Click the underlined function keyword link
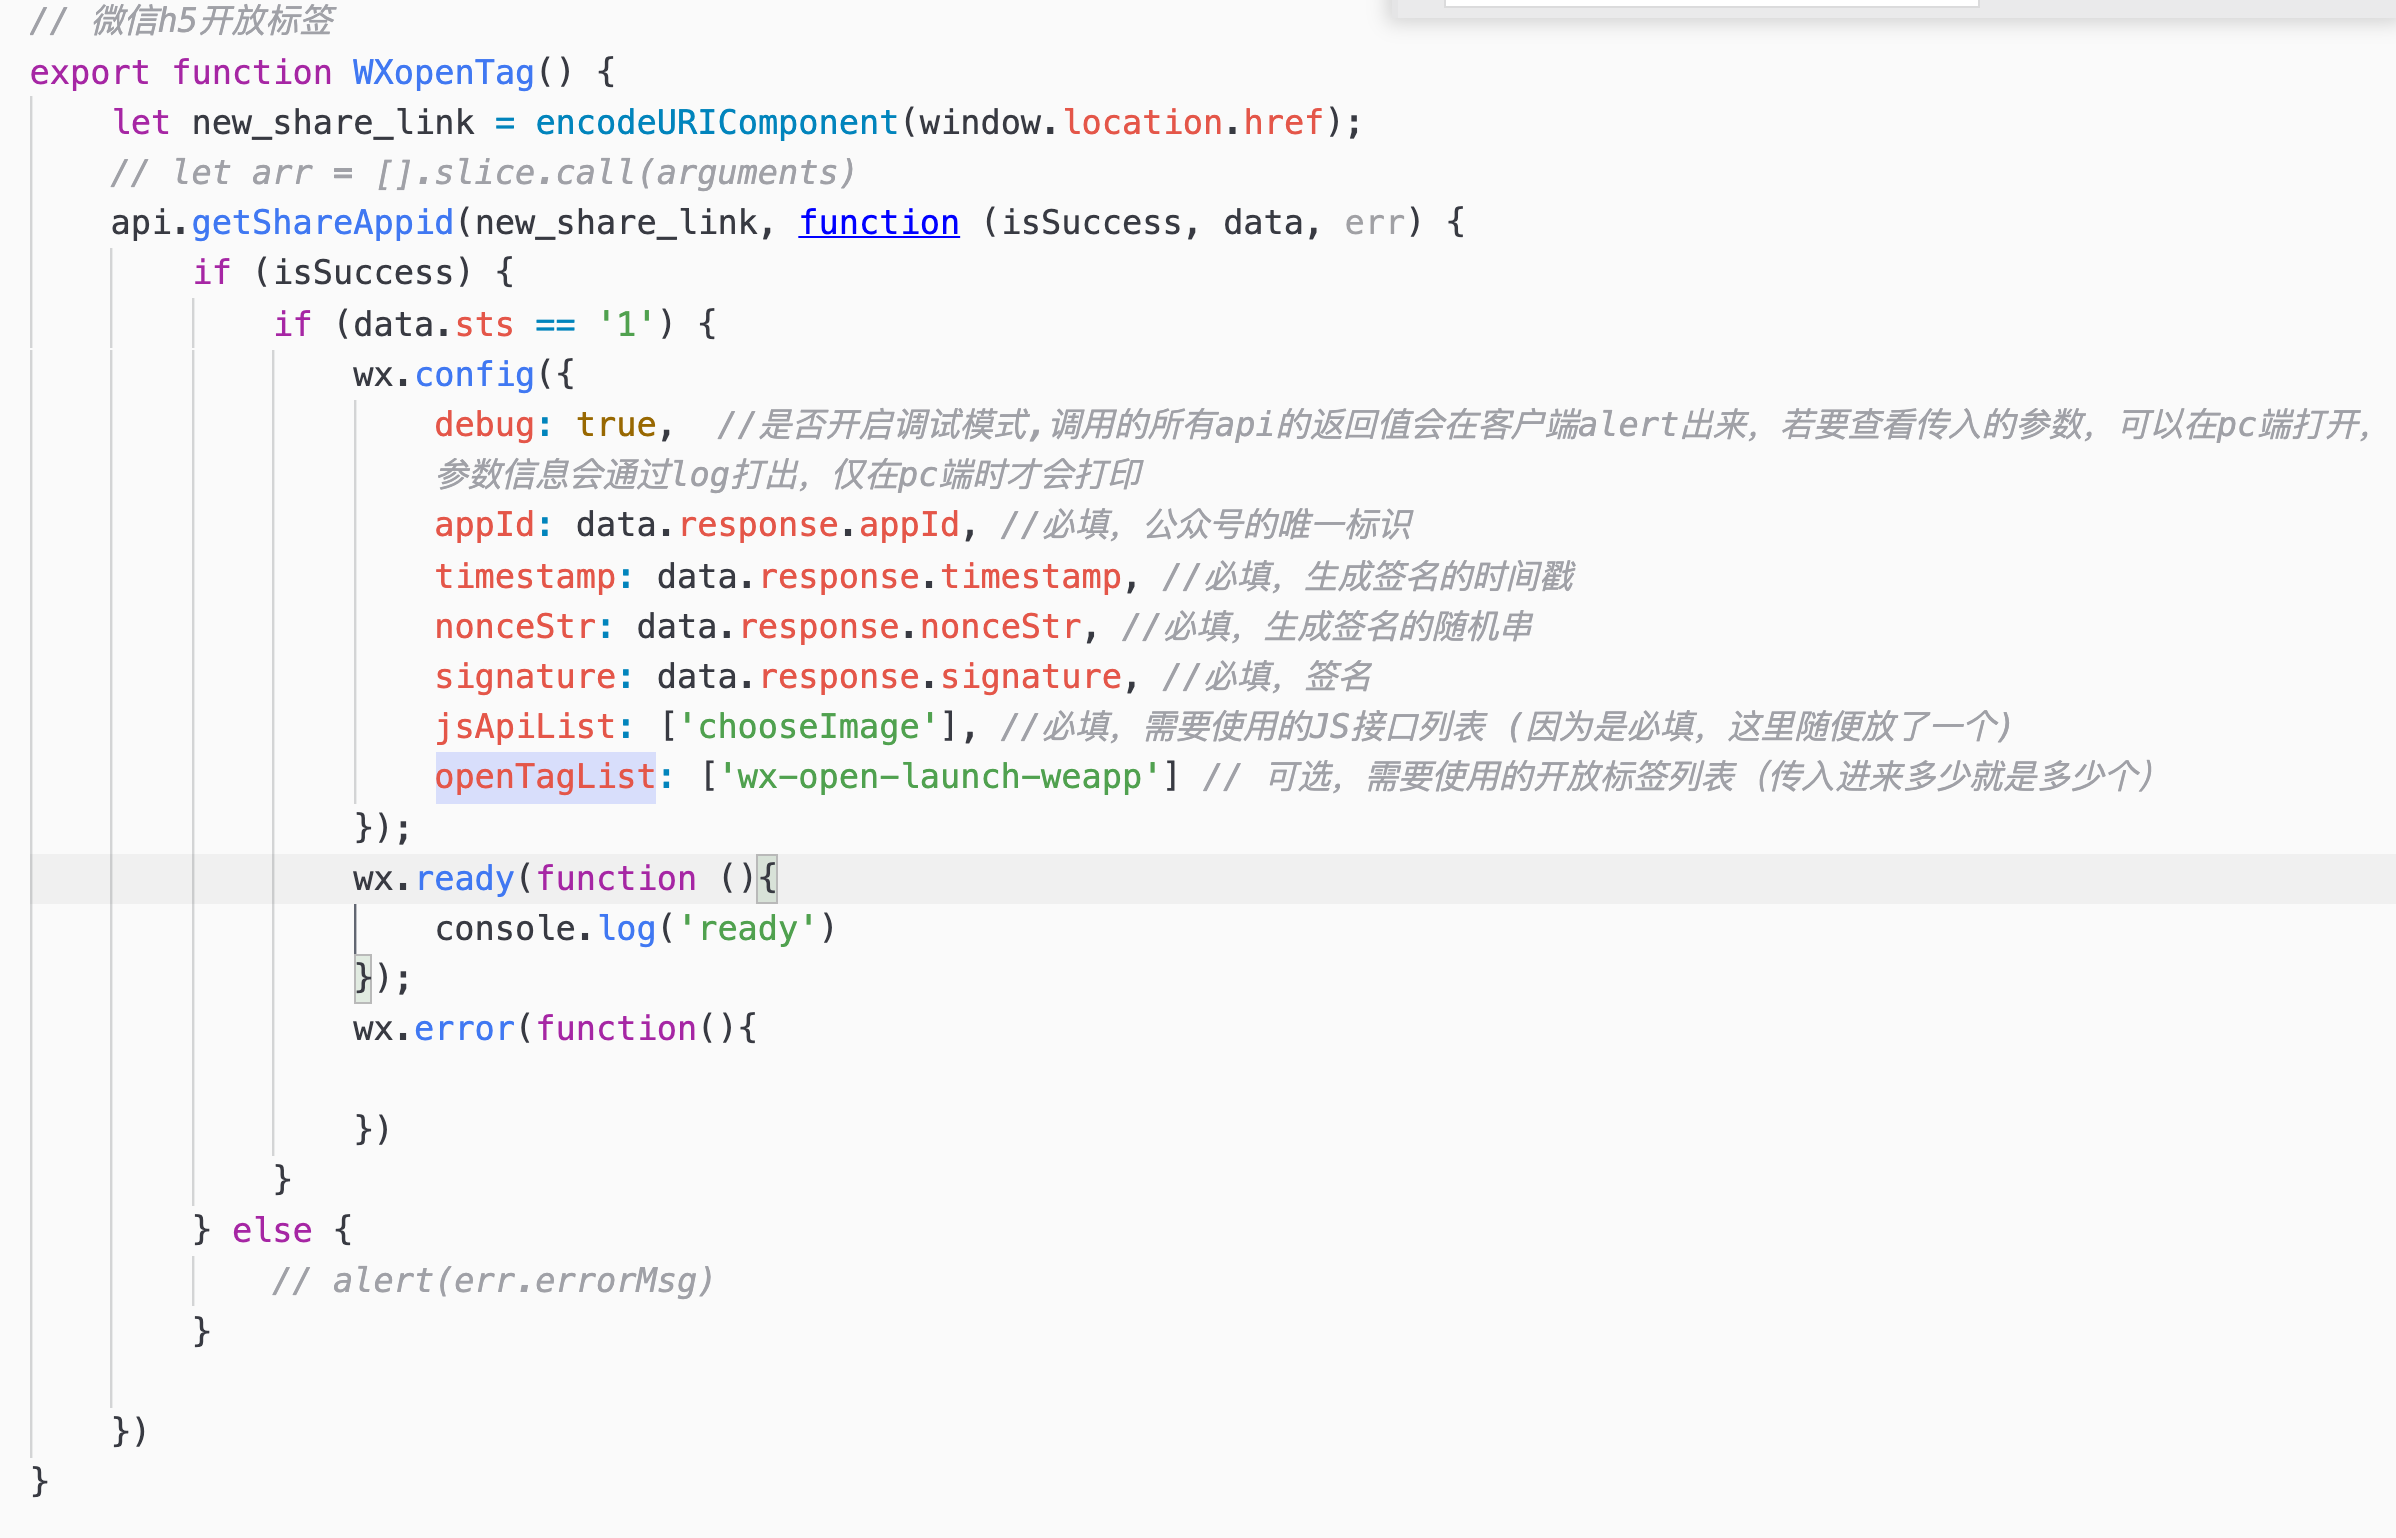This screenshot has width=2396, height=1538. click(878, 222)
